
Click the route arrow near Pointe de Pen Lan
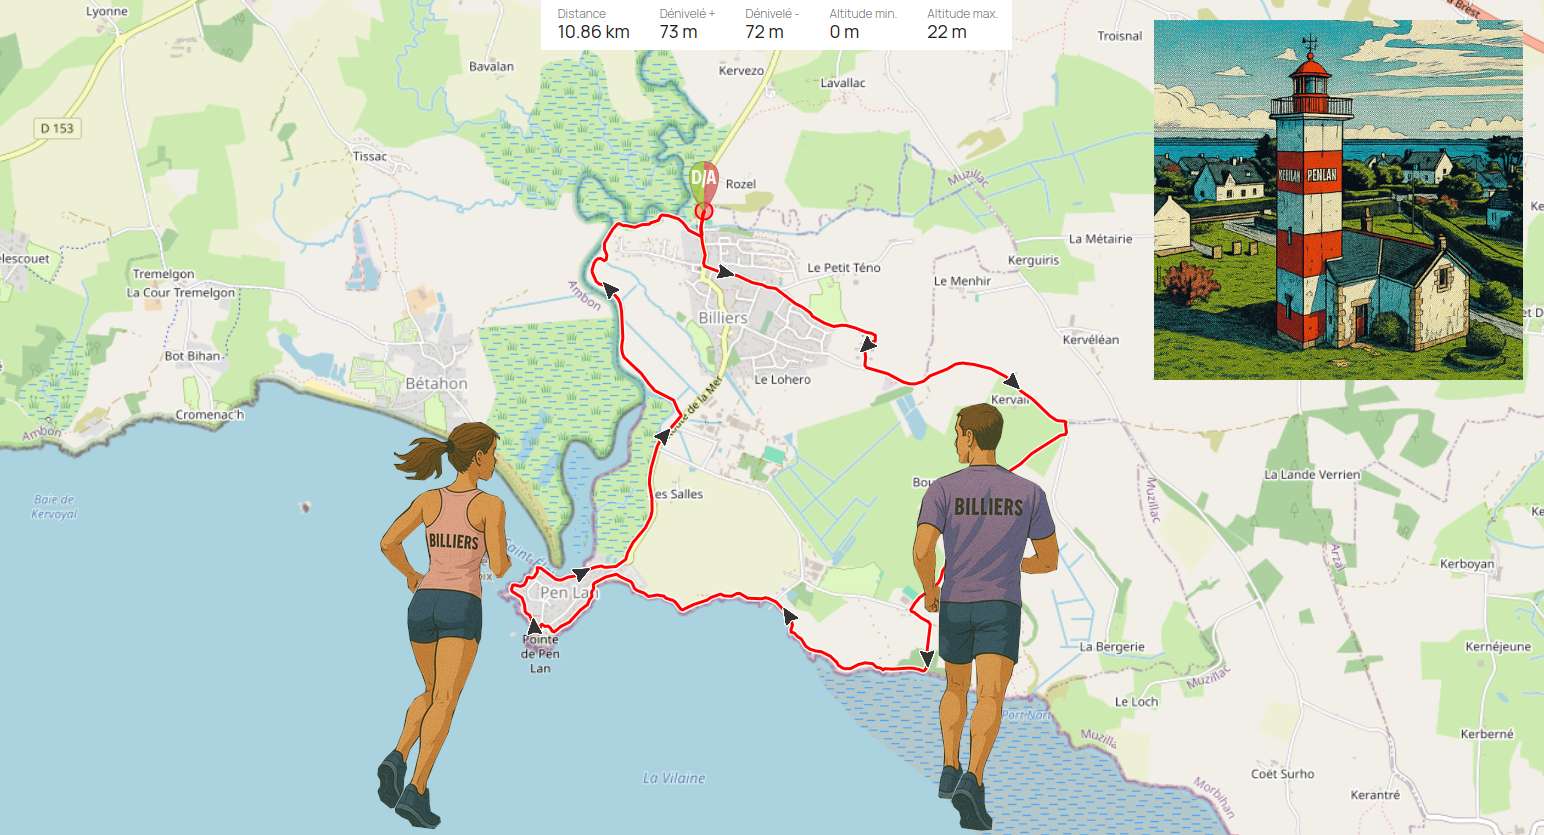pyautogui.click(x=535, y=626)
